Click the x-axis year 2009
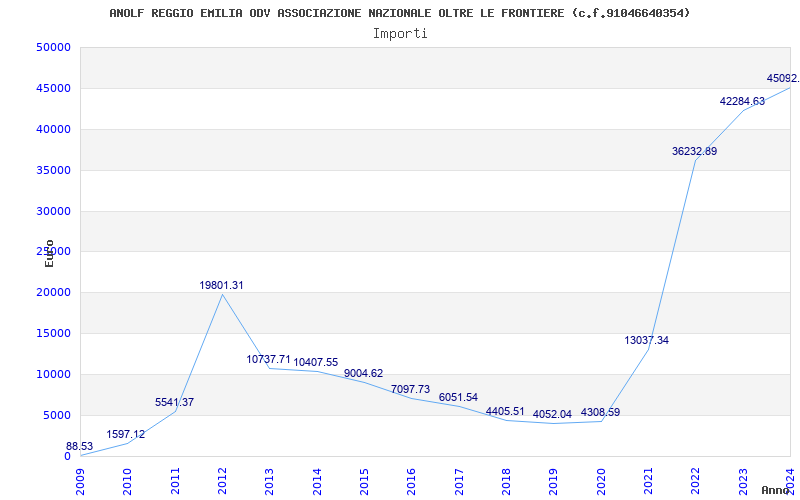The height and width of the screenshot is (500, 800). tap(80, 482)
